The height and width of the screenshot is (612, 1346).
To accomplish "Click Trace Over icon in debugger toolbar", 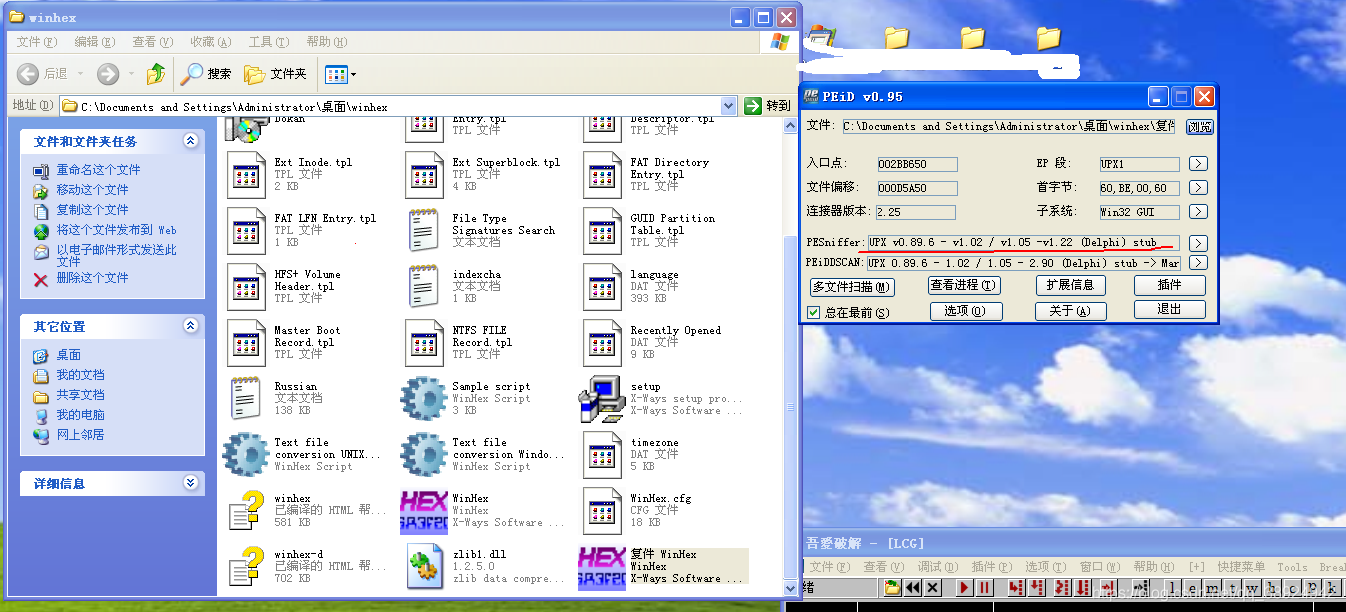I will coord(1083,587).
